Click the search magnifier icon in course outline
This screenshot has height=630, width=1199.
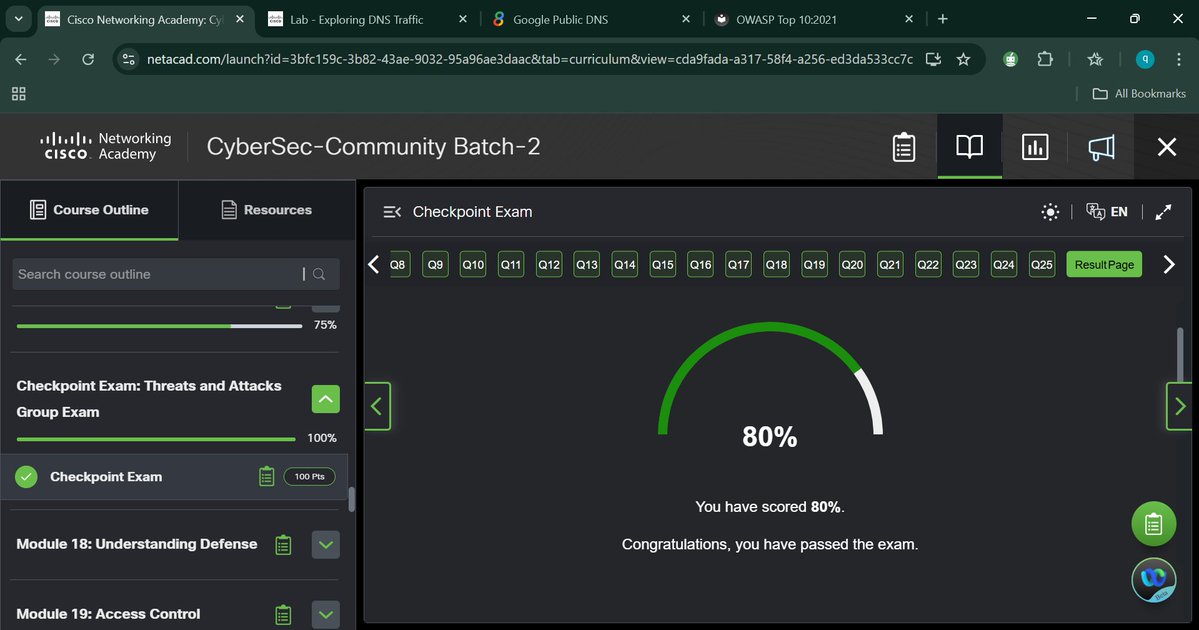(319, 274)
